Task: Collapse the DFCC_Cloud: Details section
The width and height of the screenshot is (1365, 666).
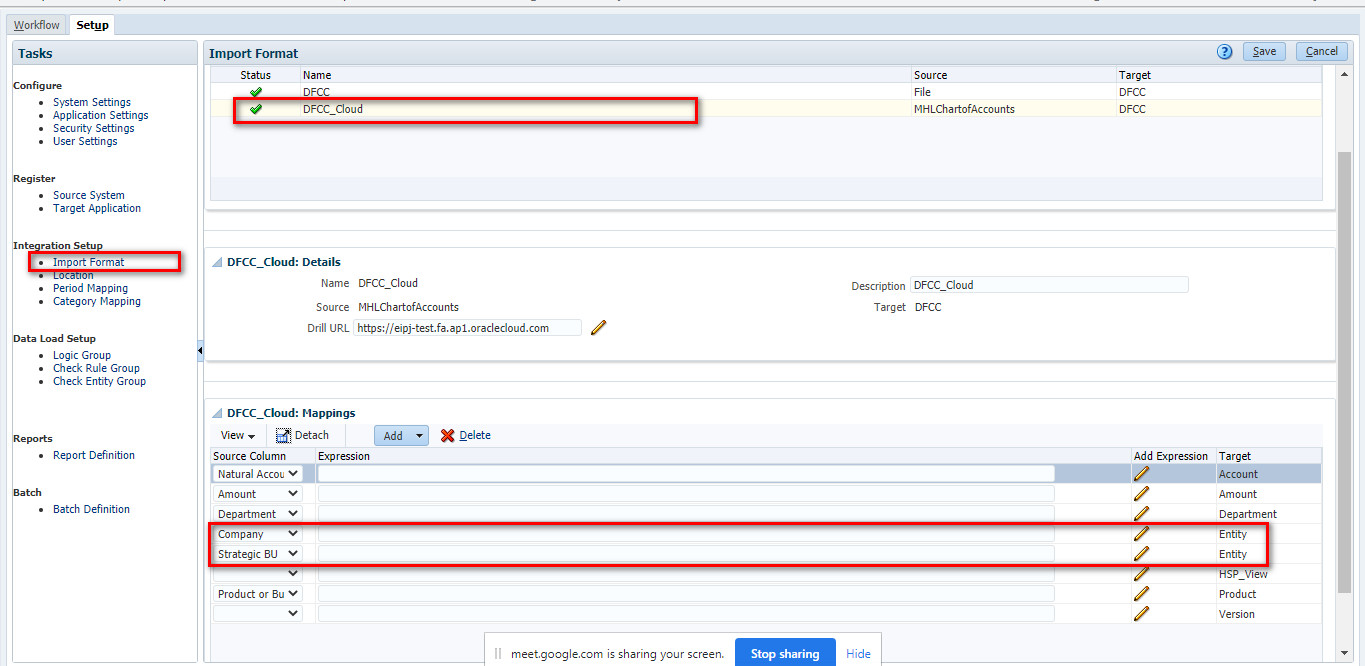Action: 217,262
